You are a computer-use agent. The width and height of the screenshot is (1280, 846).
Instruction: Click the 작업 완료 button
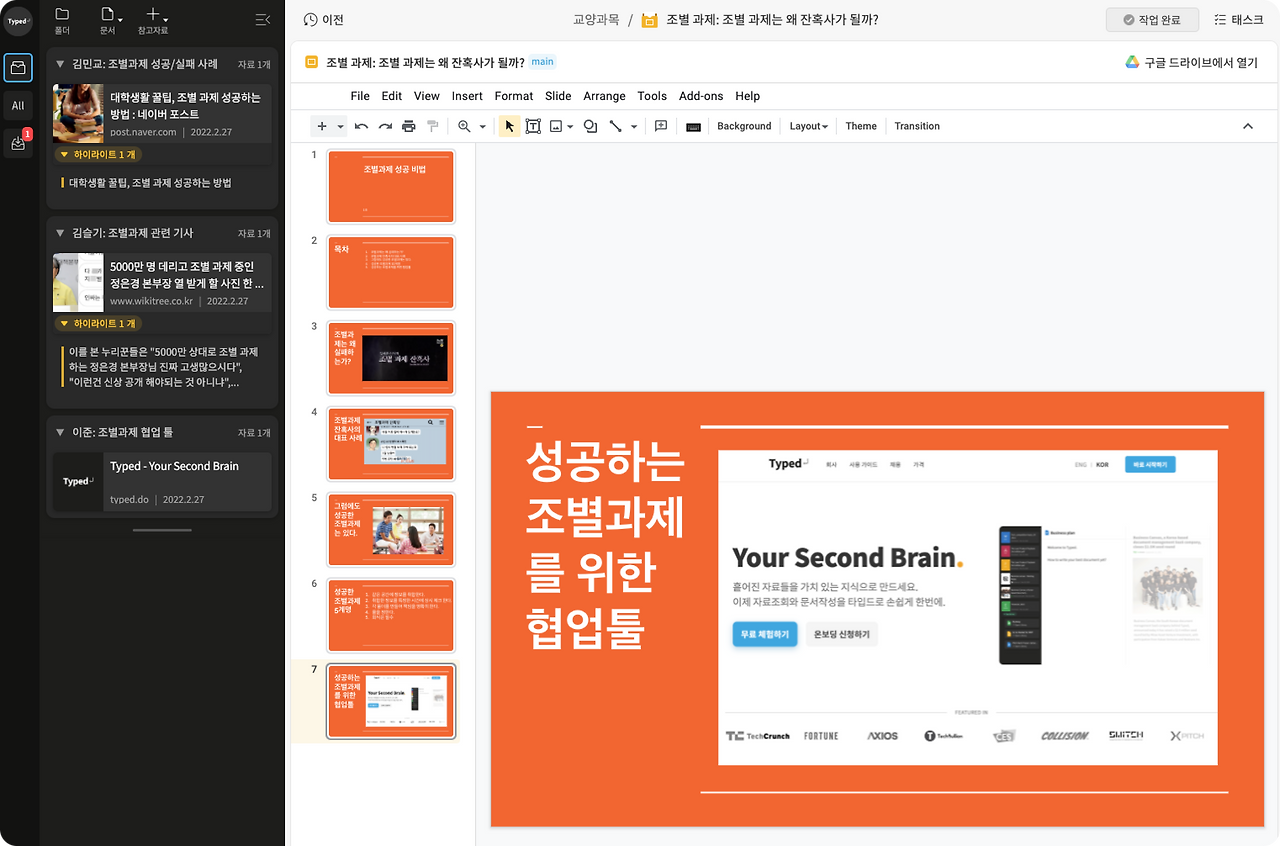point(1152,20)
